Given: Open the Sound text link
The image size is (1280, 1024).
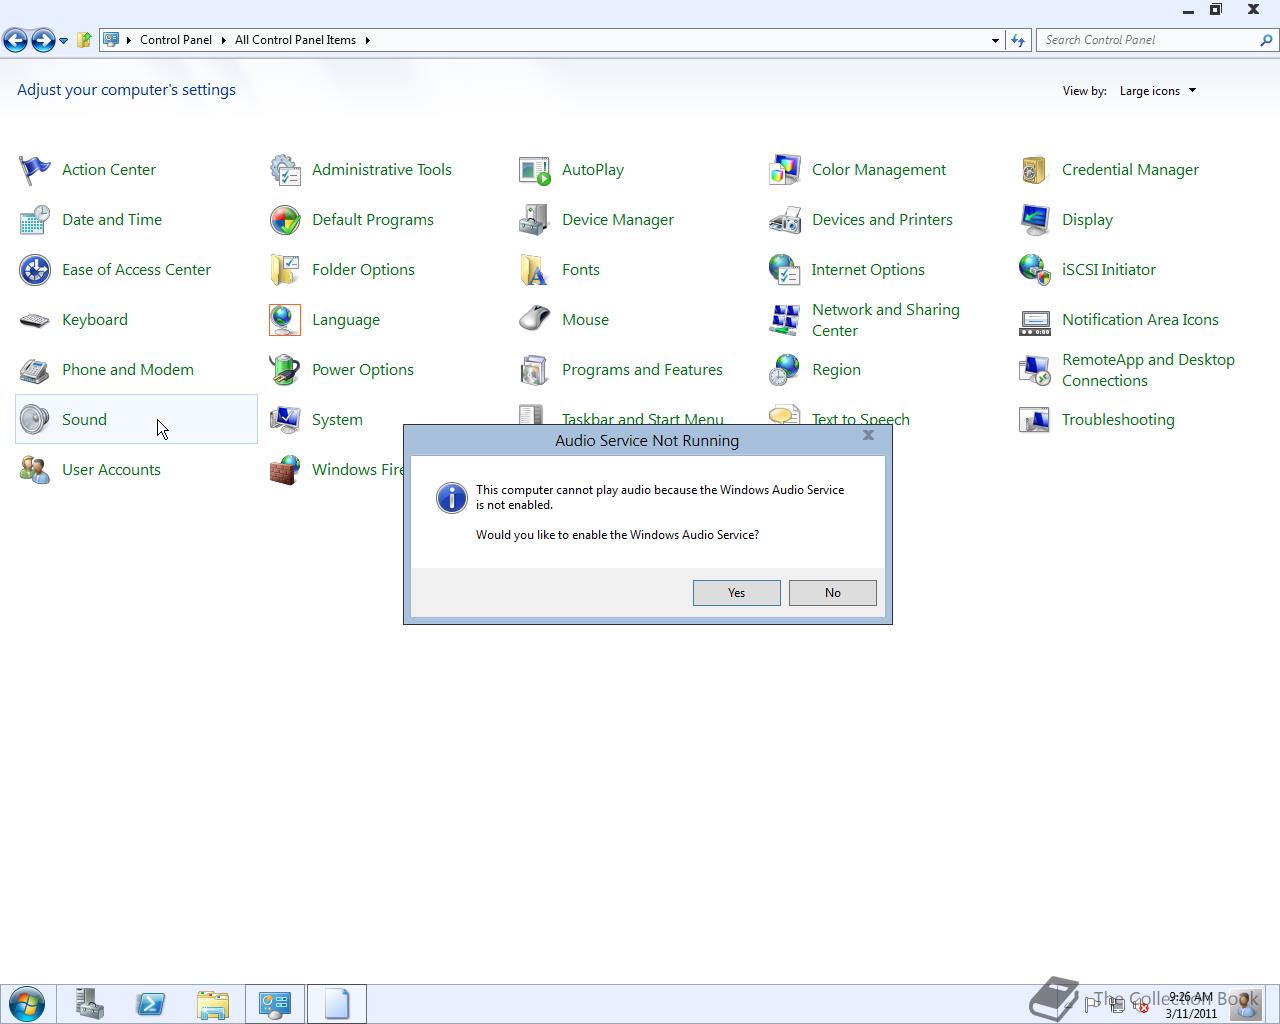Looking at the screenshot, I should [84, 420].
